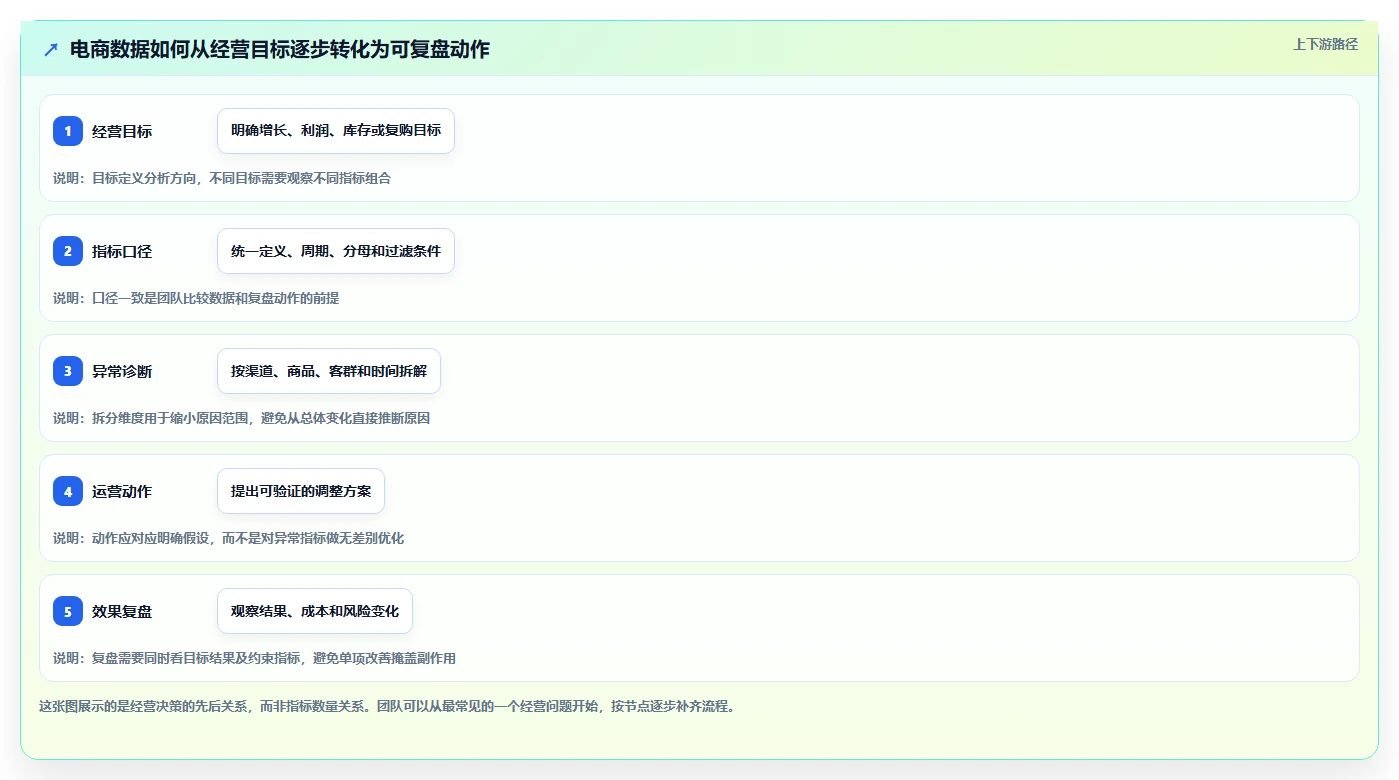1399x780 pixels.
Task: Click the 上下游路径 label in header
Action: tap(1325, 44)
